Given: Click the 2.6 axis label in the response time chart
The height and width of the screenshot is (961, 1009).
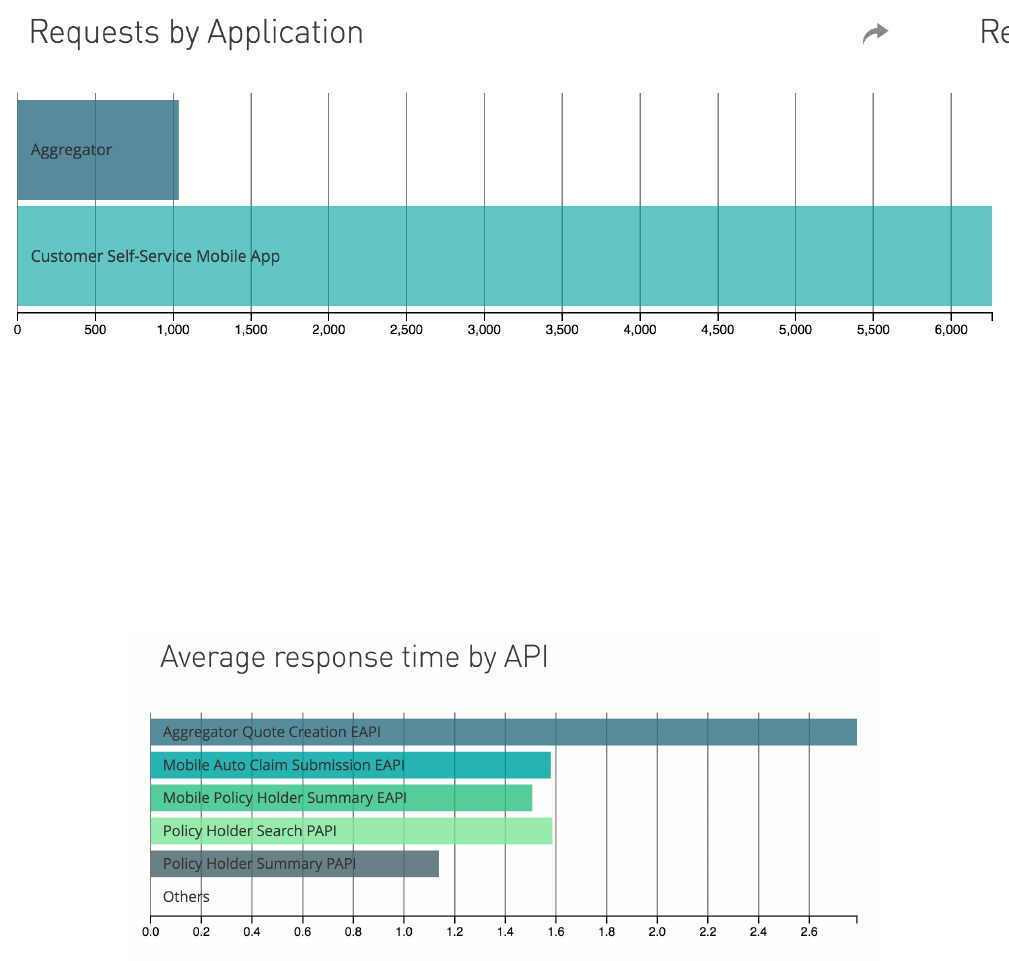Looking at the screenshot, I should point(809,931).
